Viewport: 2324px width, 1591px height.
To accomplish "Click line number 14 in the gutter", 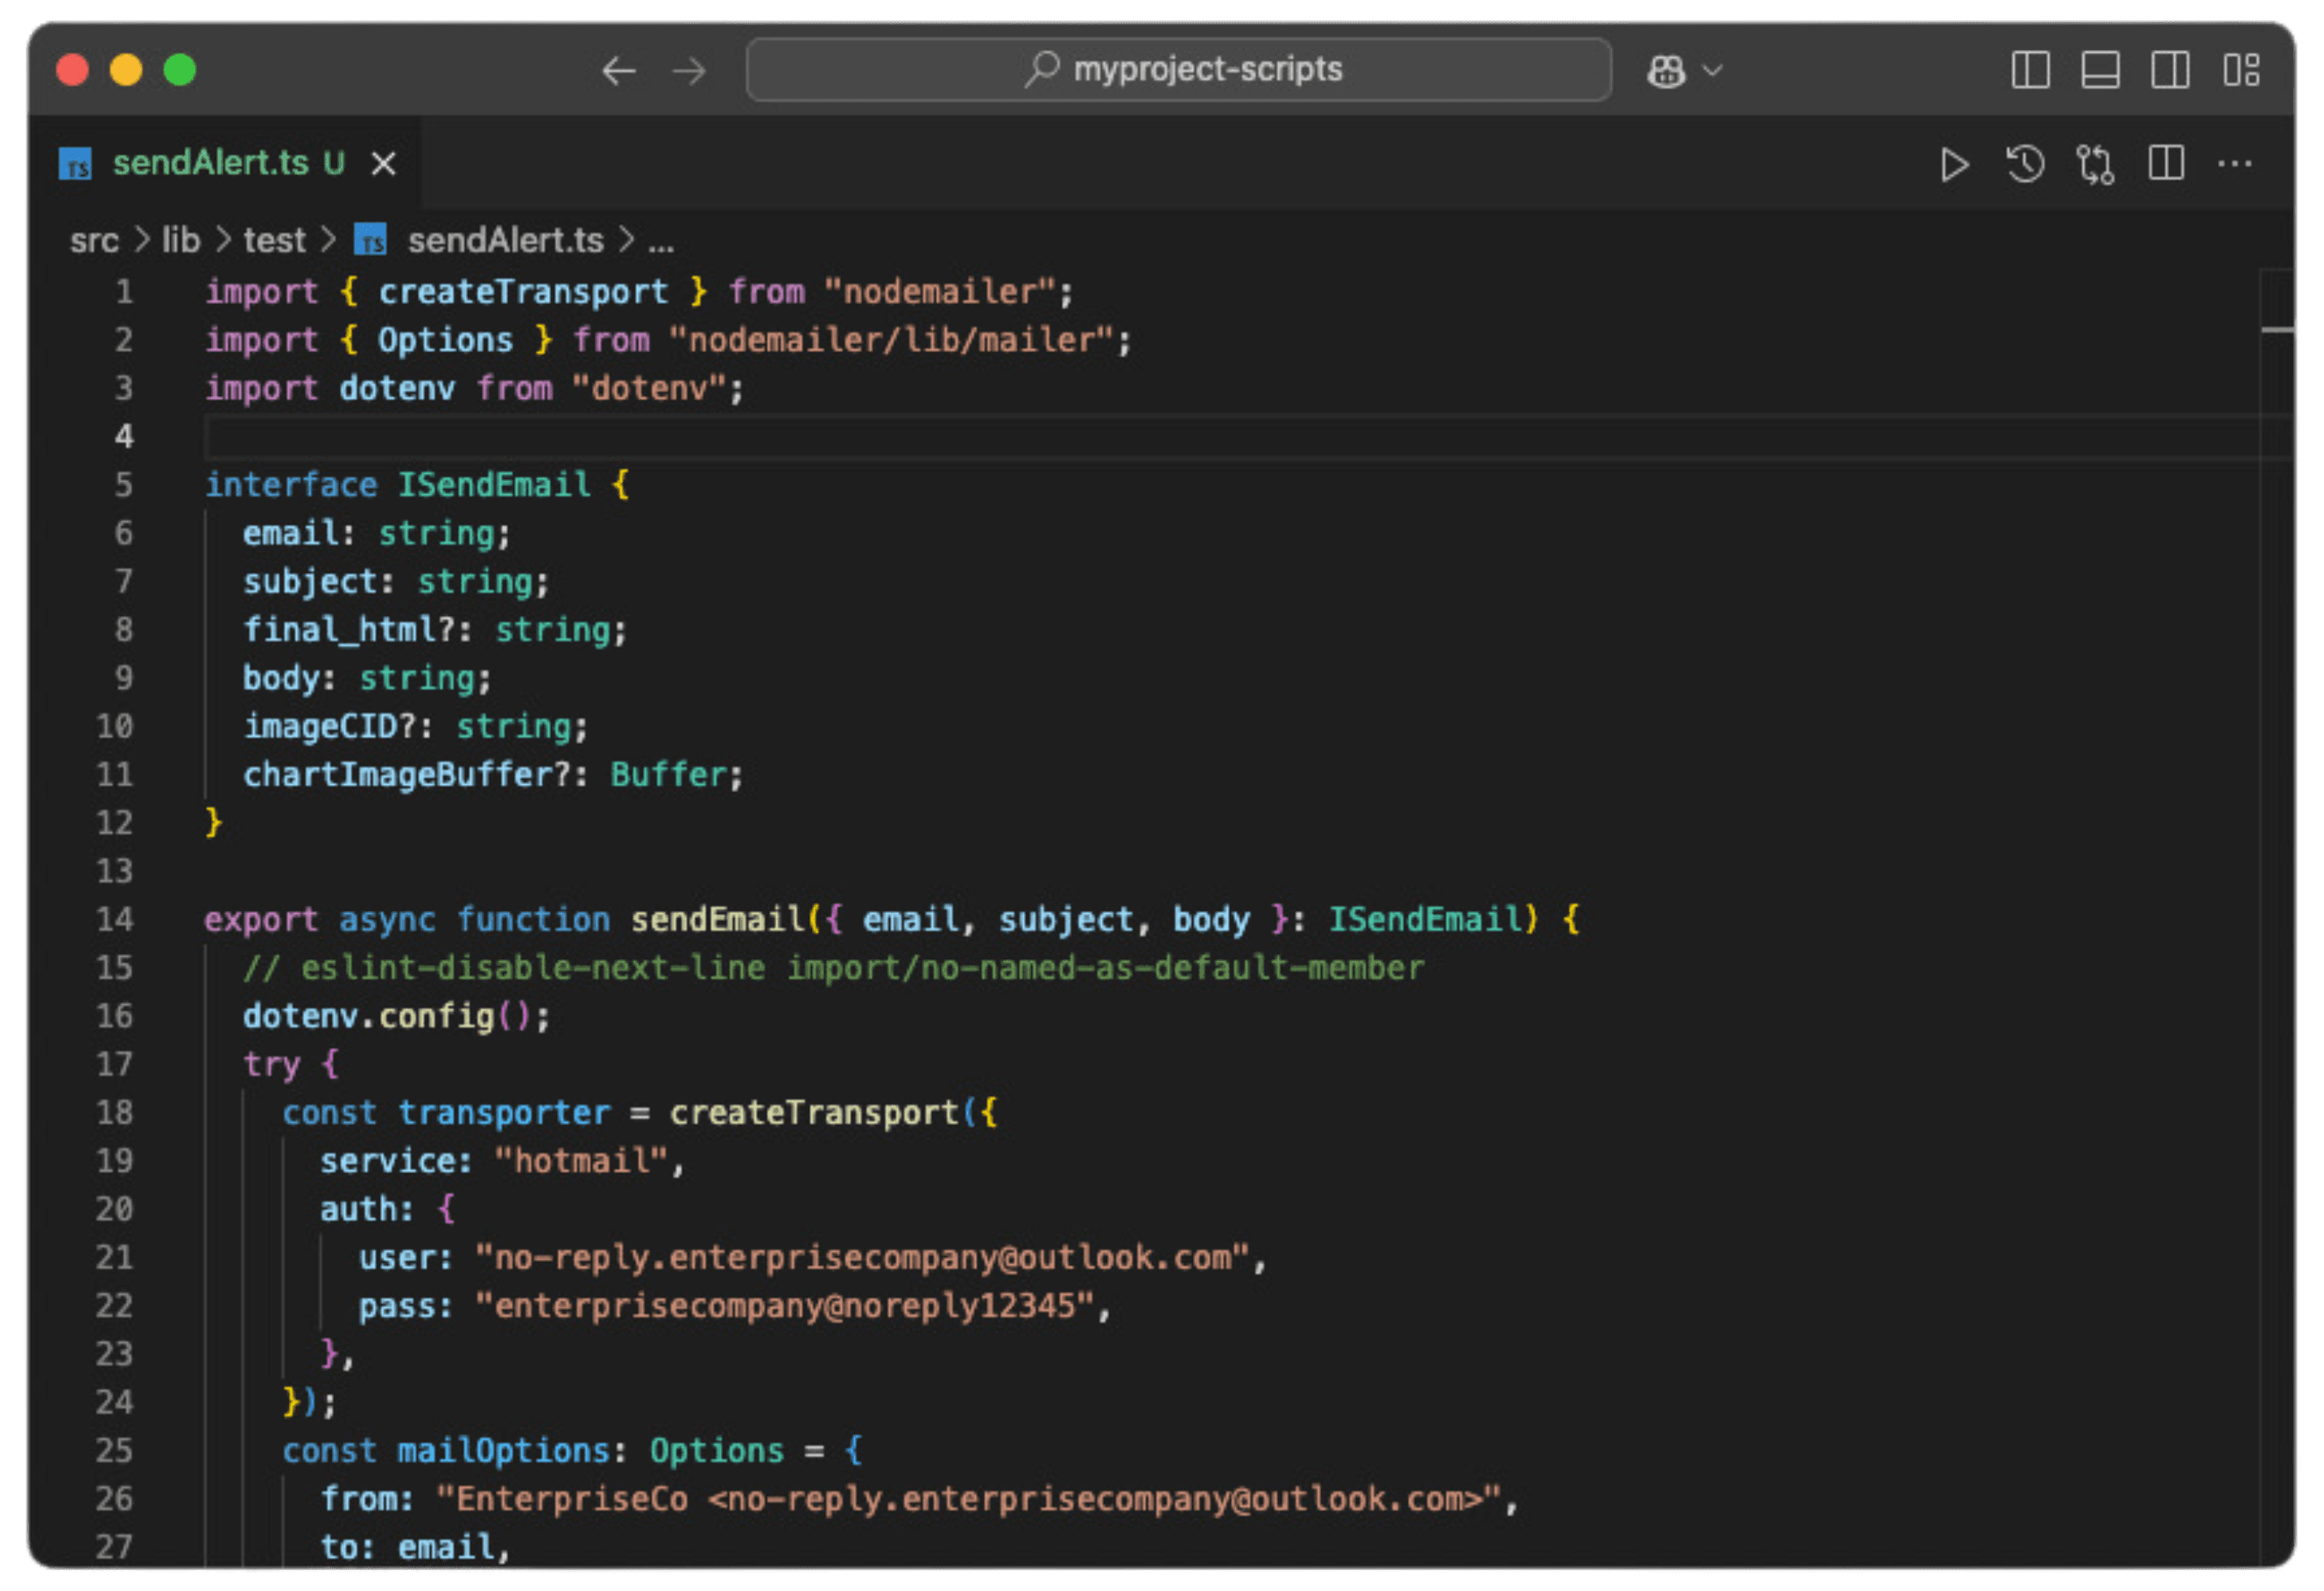I will coord(114,919).
